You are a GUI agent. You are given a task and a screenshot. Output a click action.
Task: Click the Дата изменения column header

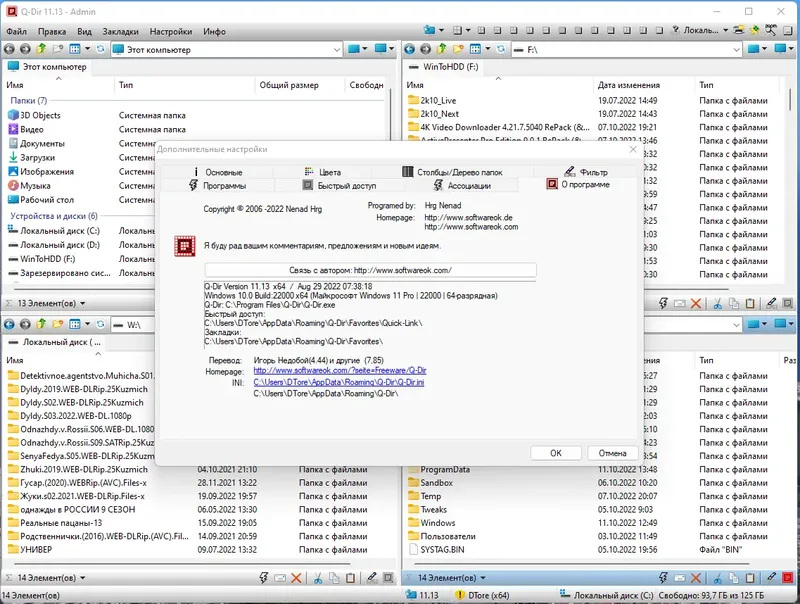(x=629, y=85)
